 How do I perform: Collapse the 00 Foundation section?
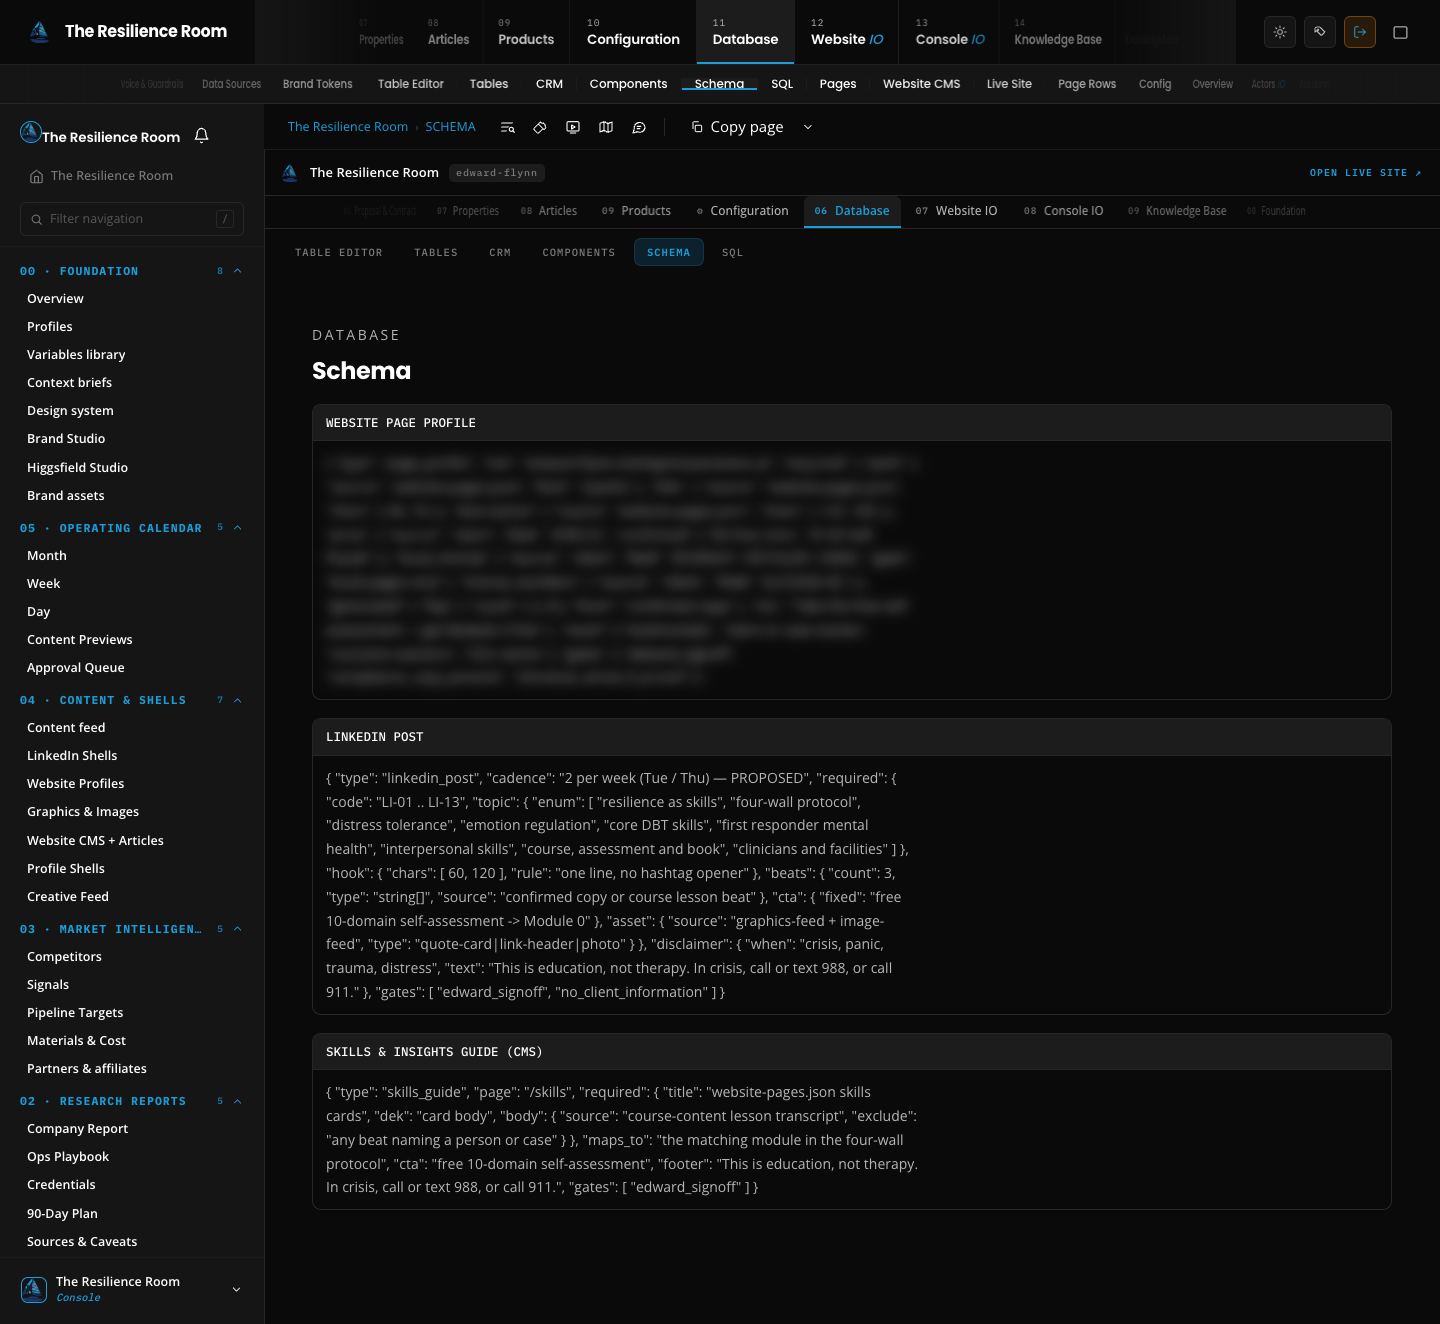click(x=238, y=271)
